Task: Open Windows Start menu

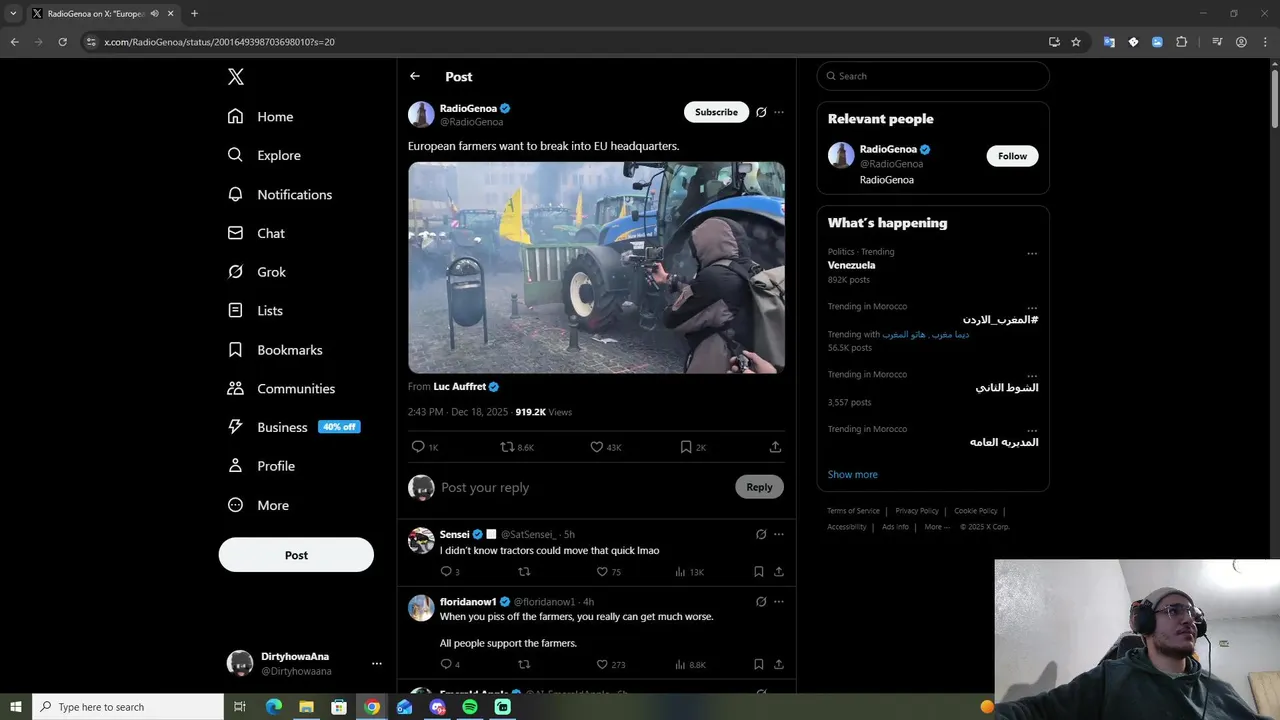Action: click(16, 707)
